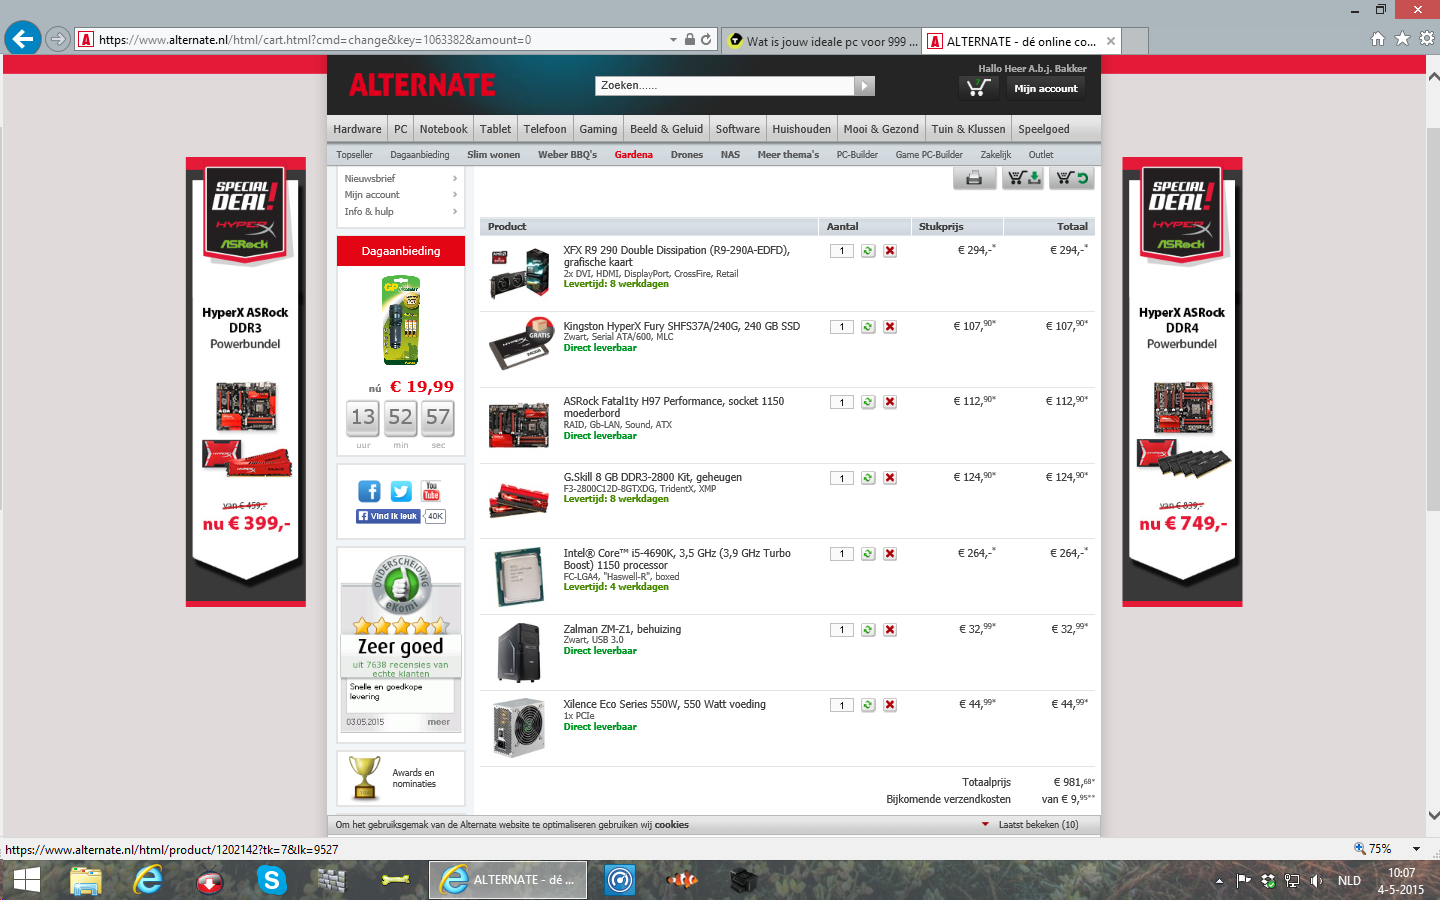
Task: Reload cart using the cart refresh icon
Action: point(1072,178)
